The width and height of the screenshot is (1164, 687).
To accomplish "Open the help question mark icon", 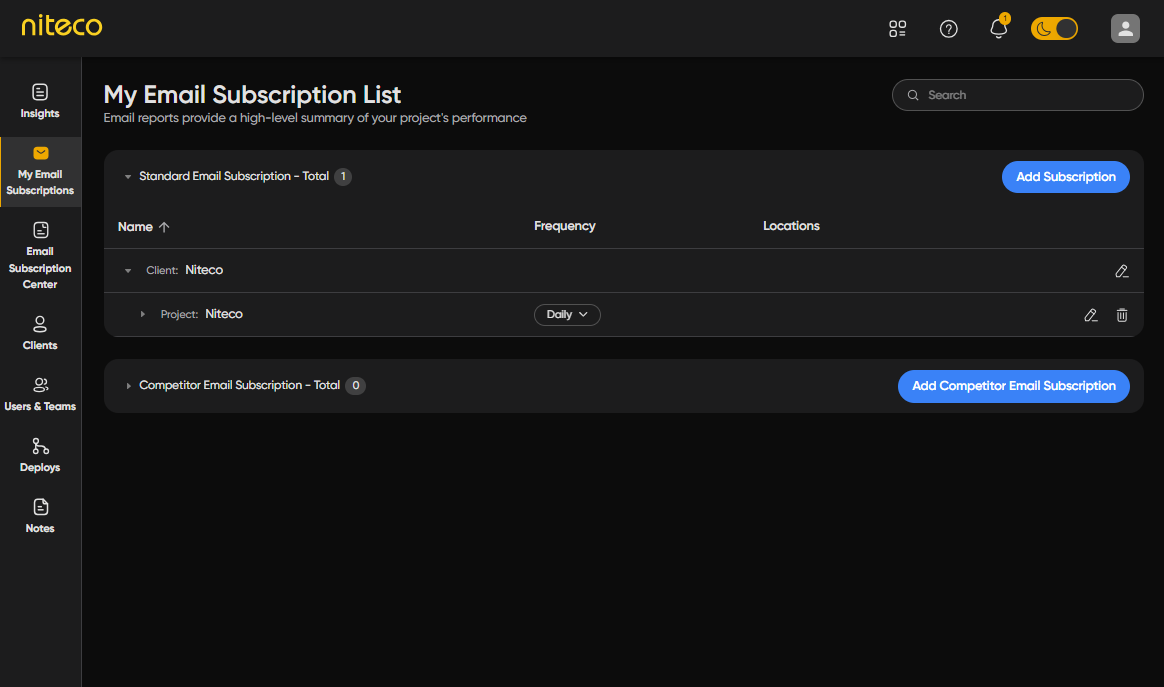I will [948, 29].
